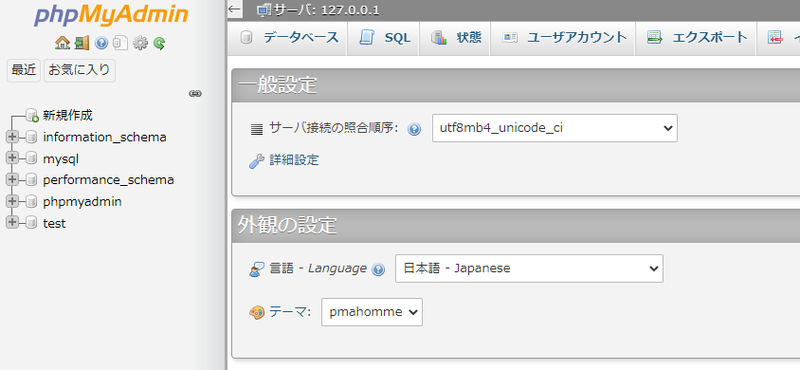Switch to the SQL tab

384,38
